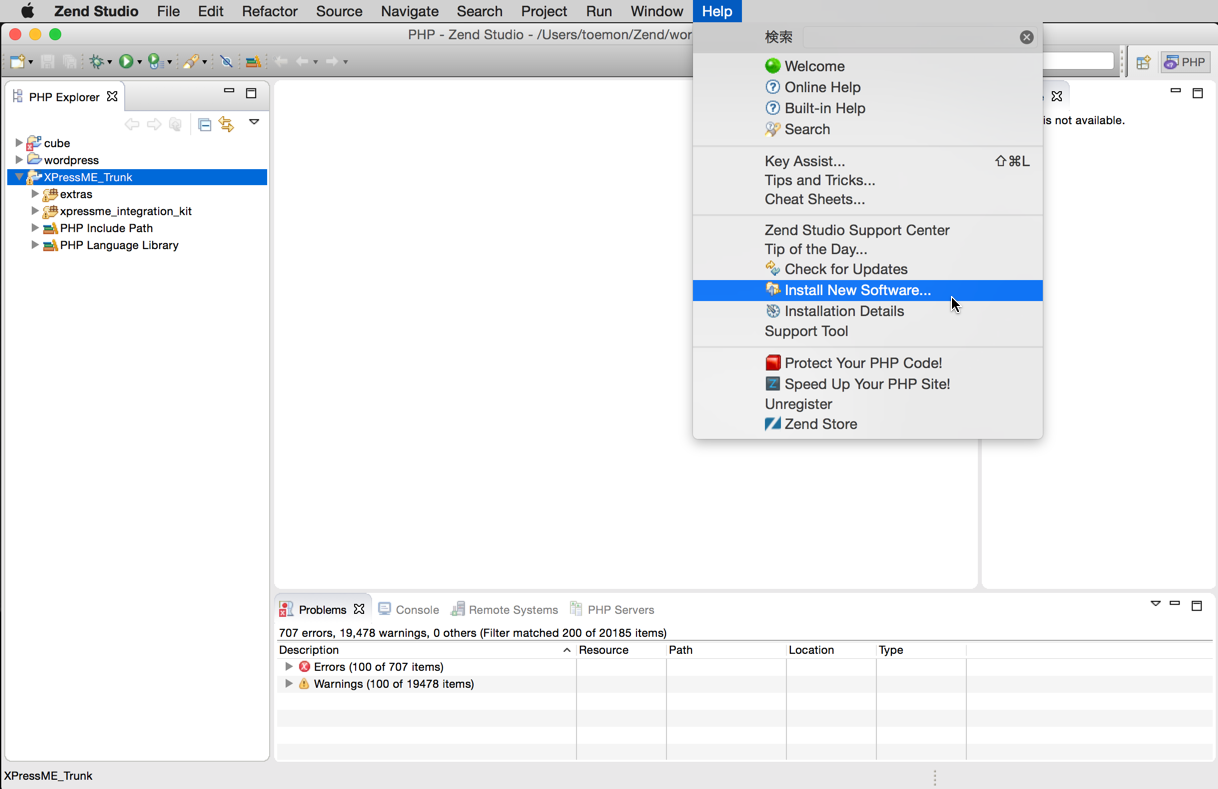Select the cube project label
1218x789 pixels.
point(57,143)
